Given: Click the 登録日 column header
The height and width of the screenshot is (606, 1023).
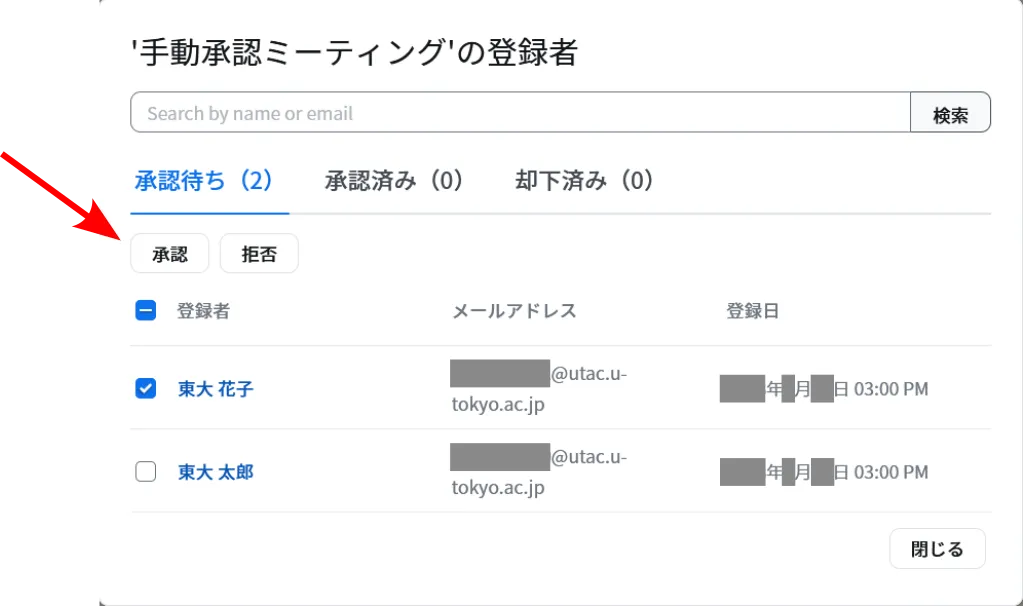Looking at the screenshot, I should point(752,311).
